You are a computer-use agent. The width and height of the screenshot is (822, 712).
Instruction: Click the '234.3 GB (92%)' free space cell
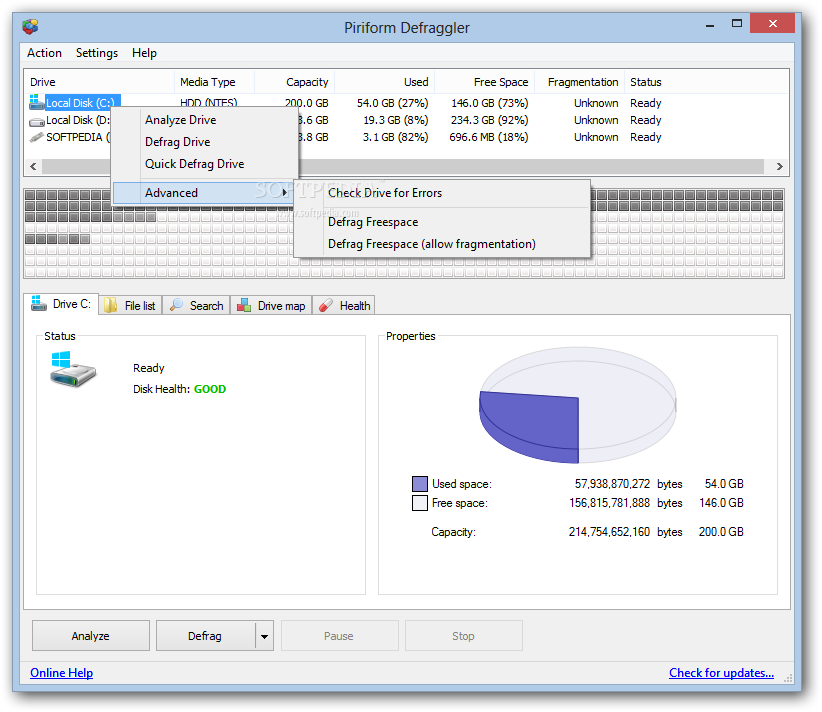tap(489, 120)
